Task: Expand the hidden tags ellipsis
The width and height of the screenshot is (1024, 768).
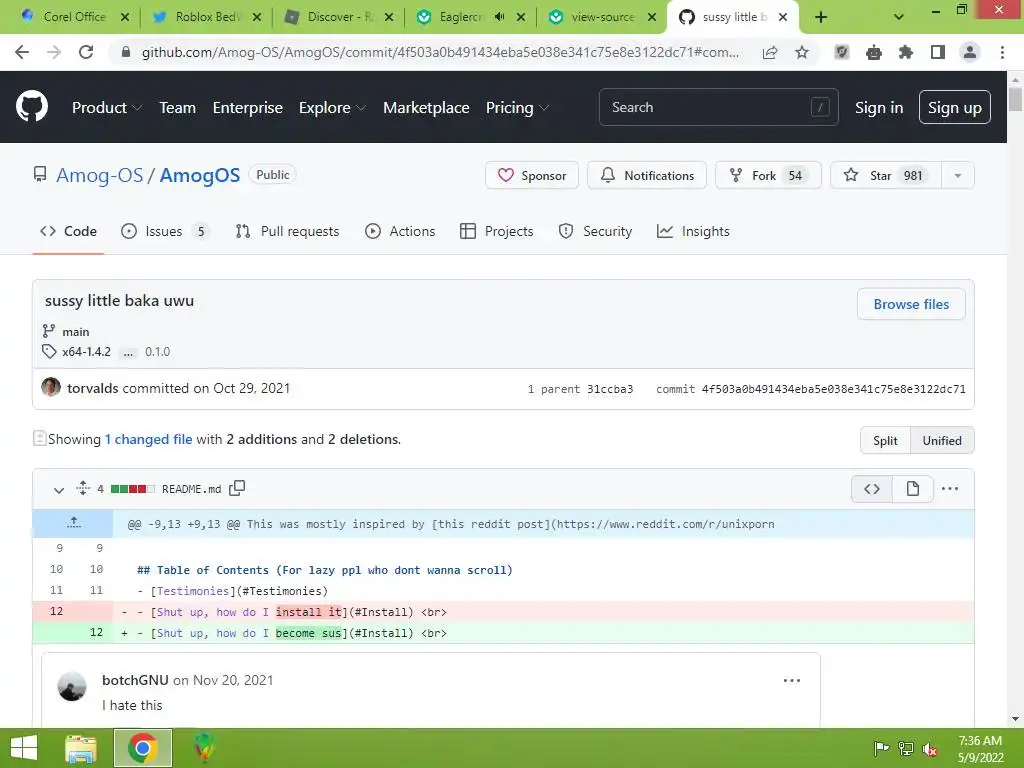Action: (128, 351)
